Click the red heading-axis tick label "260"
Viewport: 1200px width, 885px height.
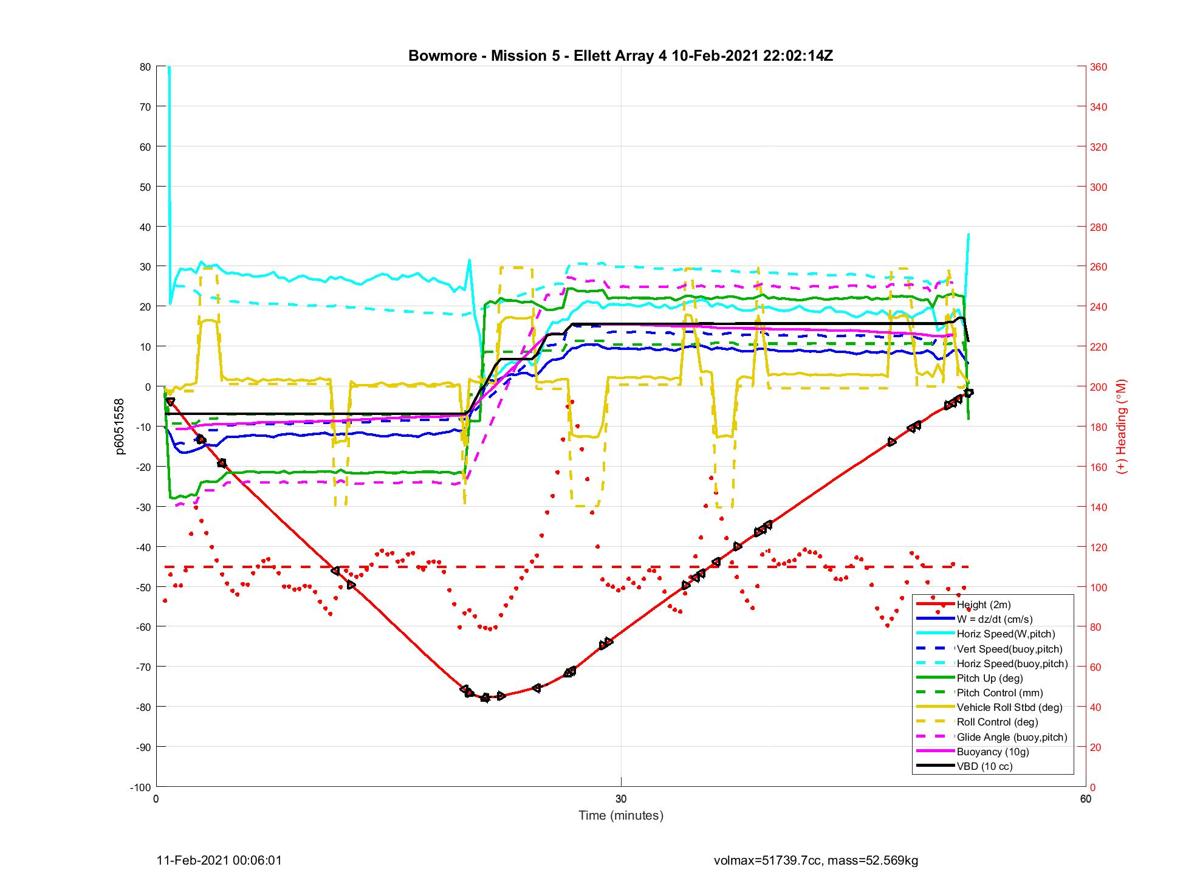[x=1100, y=267]
